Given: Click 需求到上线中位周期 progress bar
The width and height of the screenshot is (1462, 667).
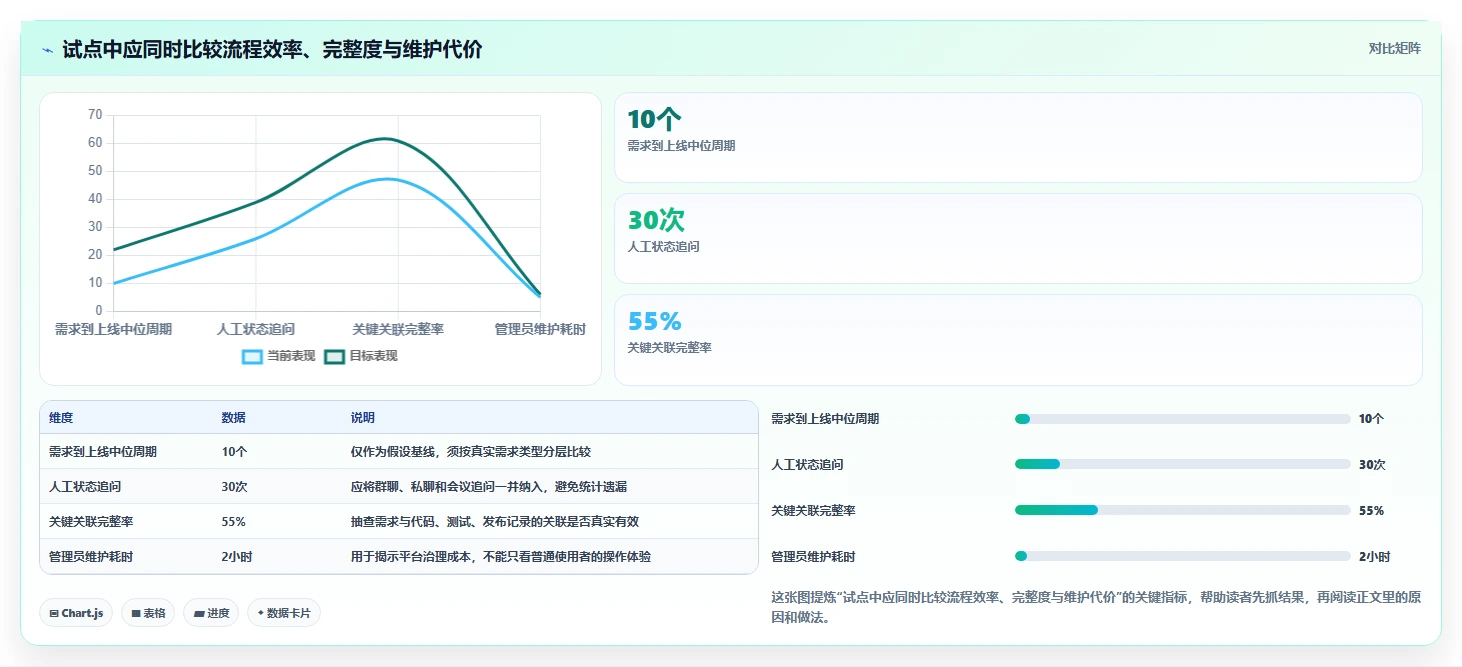Looking at the screenshot, I should [1182, 419].
